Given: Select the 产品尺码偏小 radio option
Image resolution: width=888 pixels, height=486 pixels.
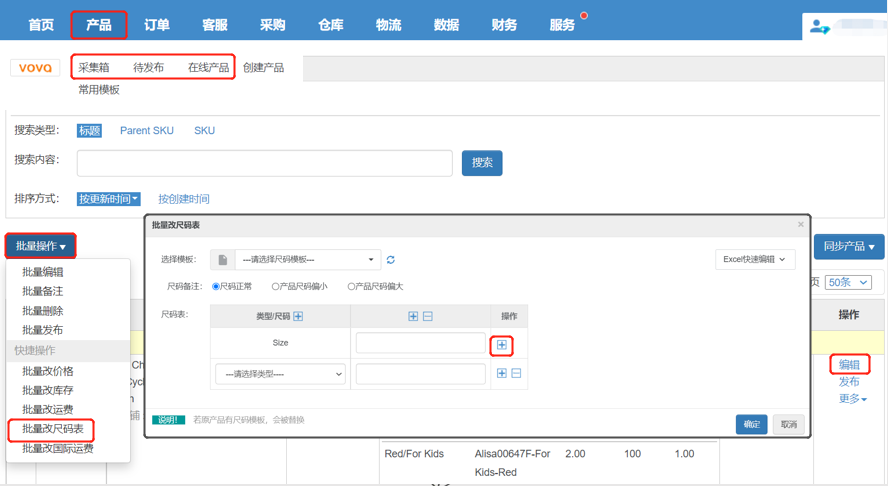Looking at the screenshot, I should [277, 287].
